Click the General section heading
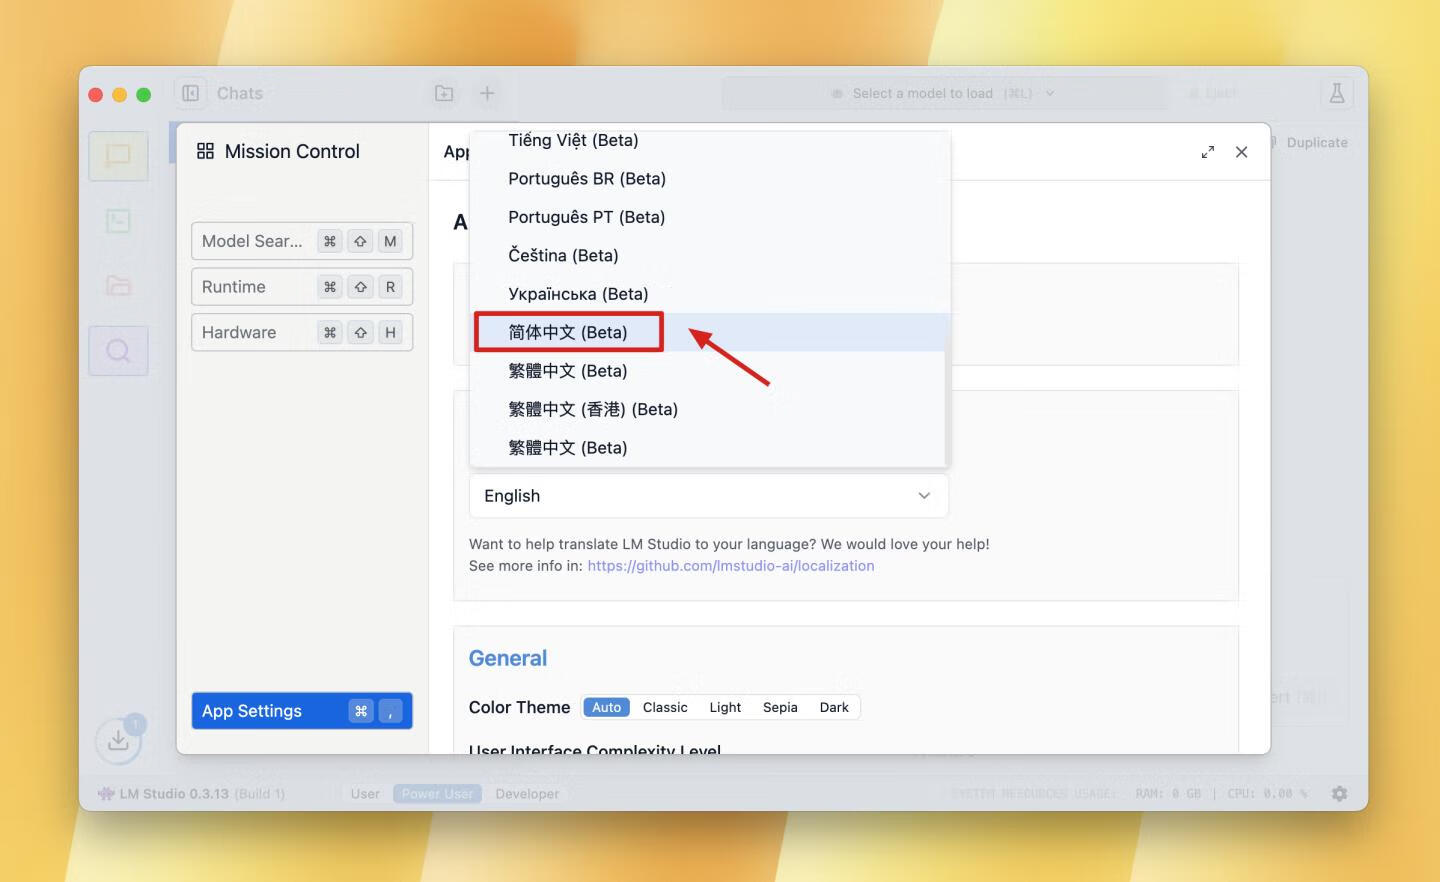This screenshot has height=882, width=1440. point(508,658)
